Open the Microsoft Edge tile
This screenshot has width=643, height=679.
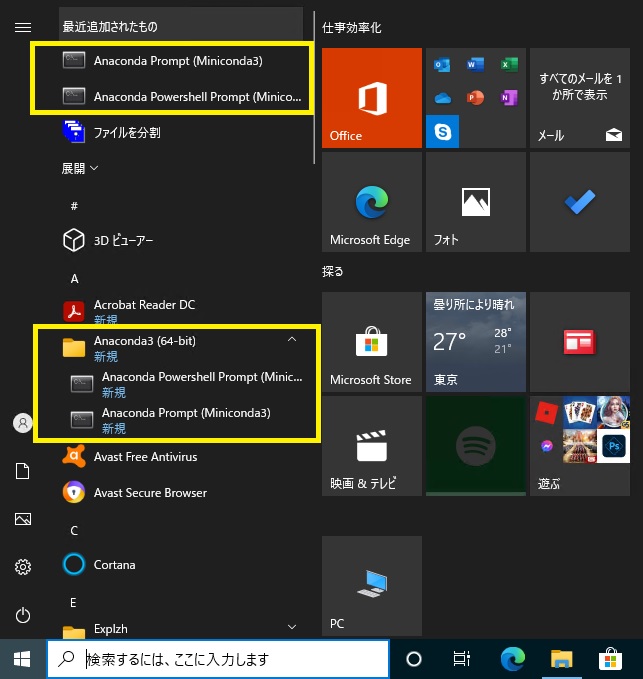point(372,202)
